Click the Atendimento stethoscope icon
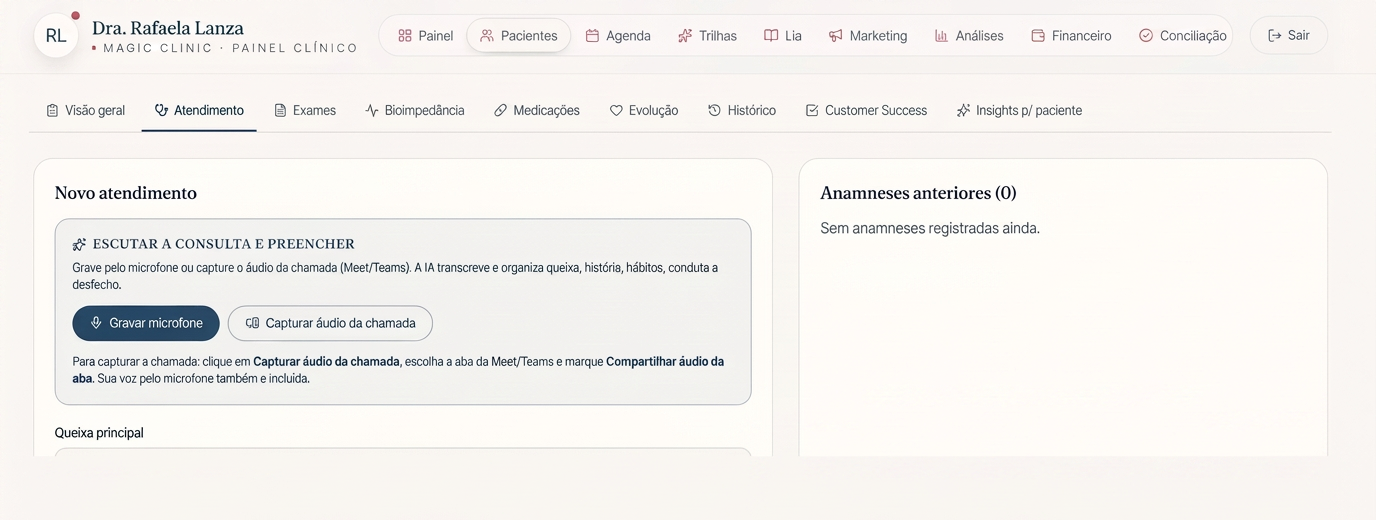This screenshot has width=1376, height=520. click(161, 111)
